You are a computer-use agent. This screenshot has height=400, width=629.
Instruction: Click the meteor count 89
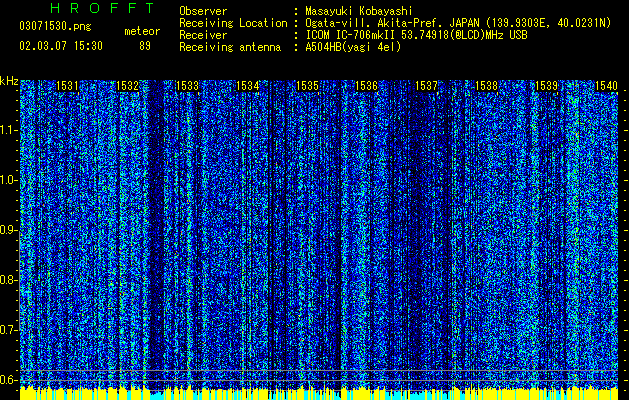tap(145, 46)
